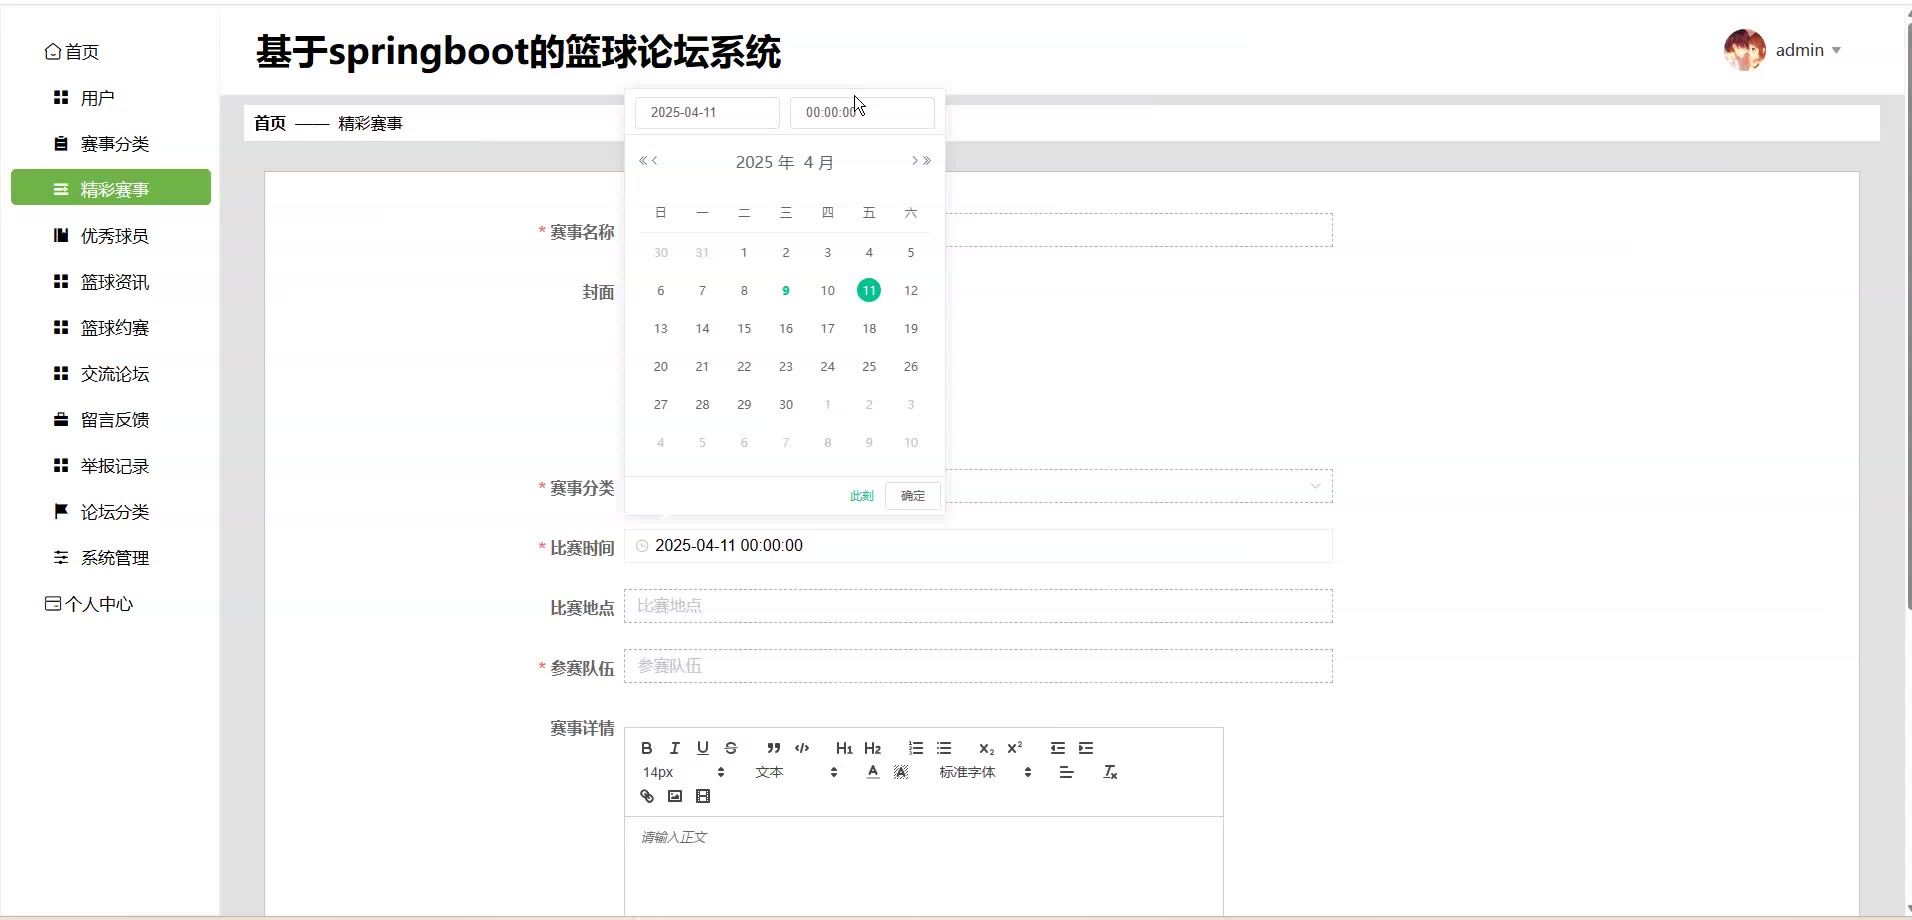
Task: Open 论坛分类 in the sidebar
Action: pos(111,512)
